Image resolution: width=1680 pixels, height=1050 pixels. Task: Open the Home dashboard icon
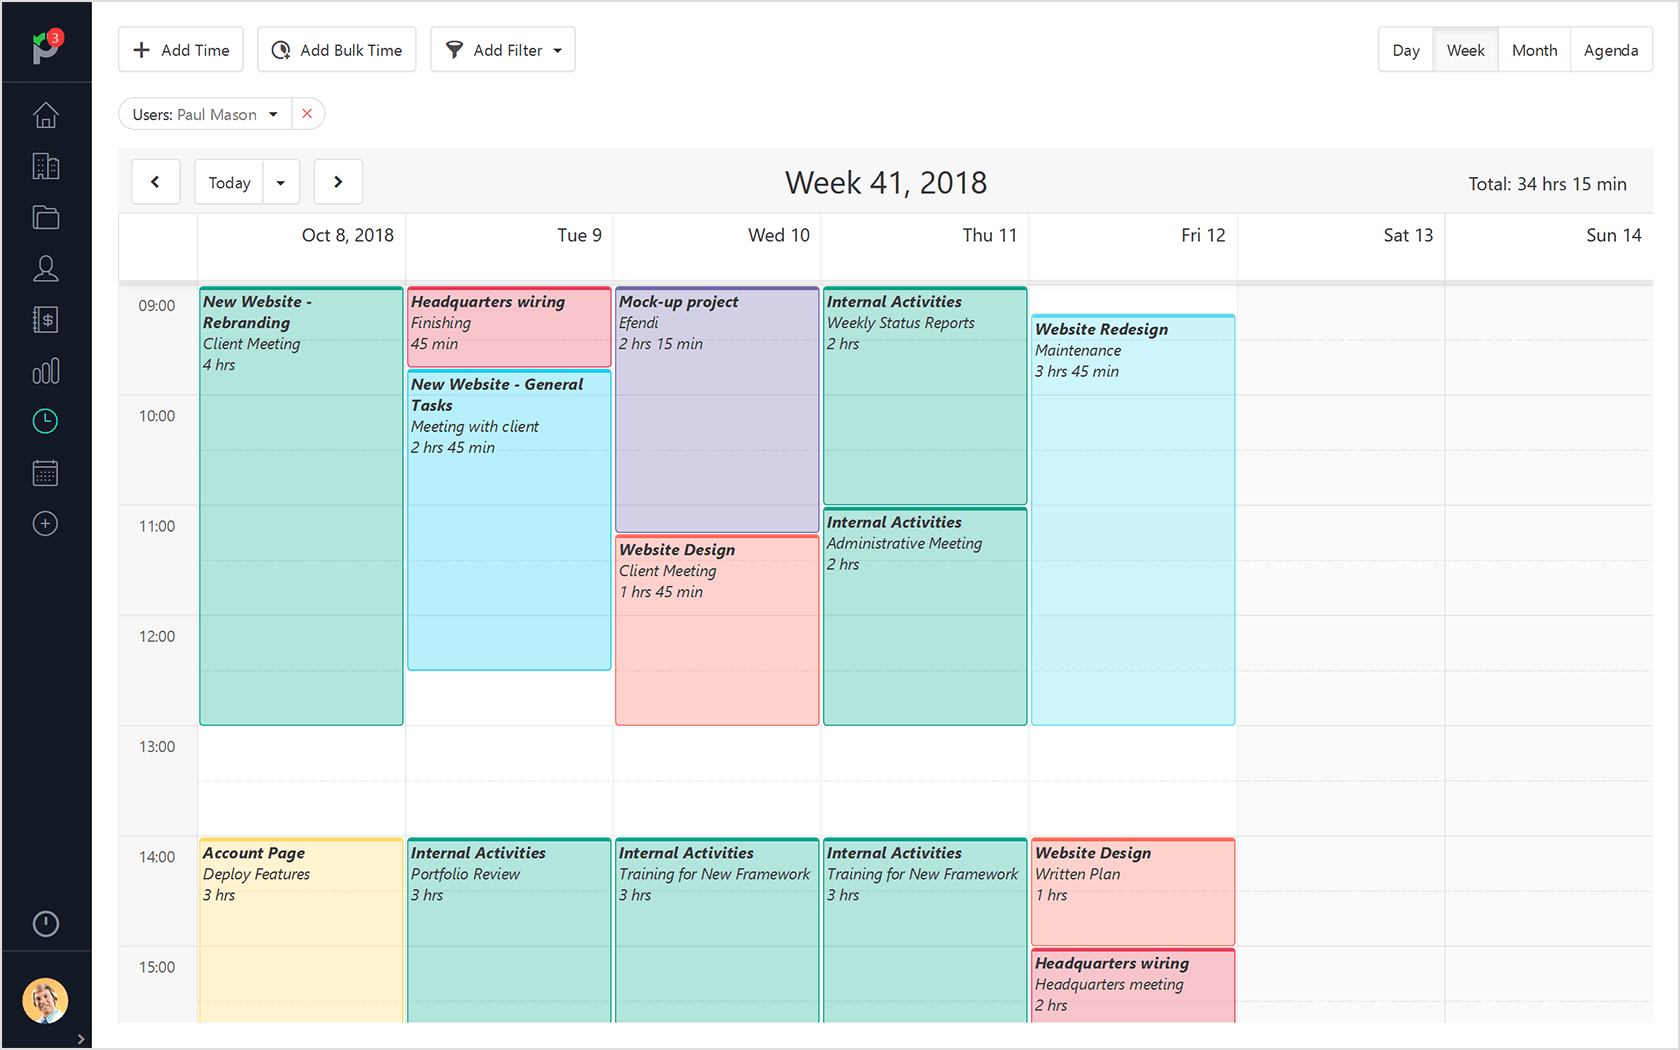pyautogui.click(x=45, y=115)
